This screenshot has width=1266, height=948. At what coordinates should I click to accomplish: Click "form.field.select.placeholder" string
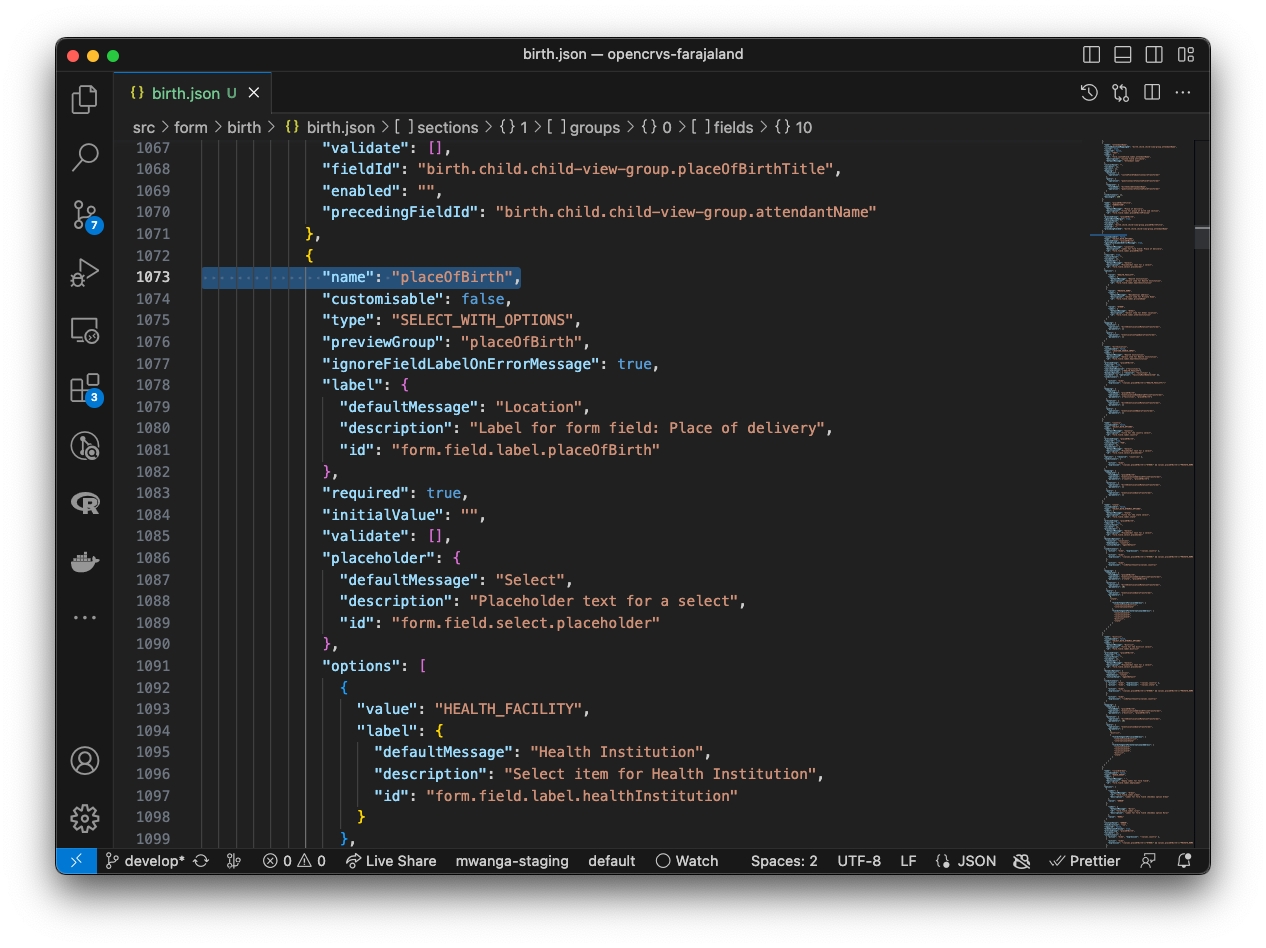tap(526, 623)
